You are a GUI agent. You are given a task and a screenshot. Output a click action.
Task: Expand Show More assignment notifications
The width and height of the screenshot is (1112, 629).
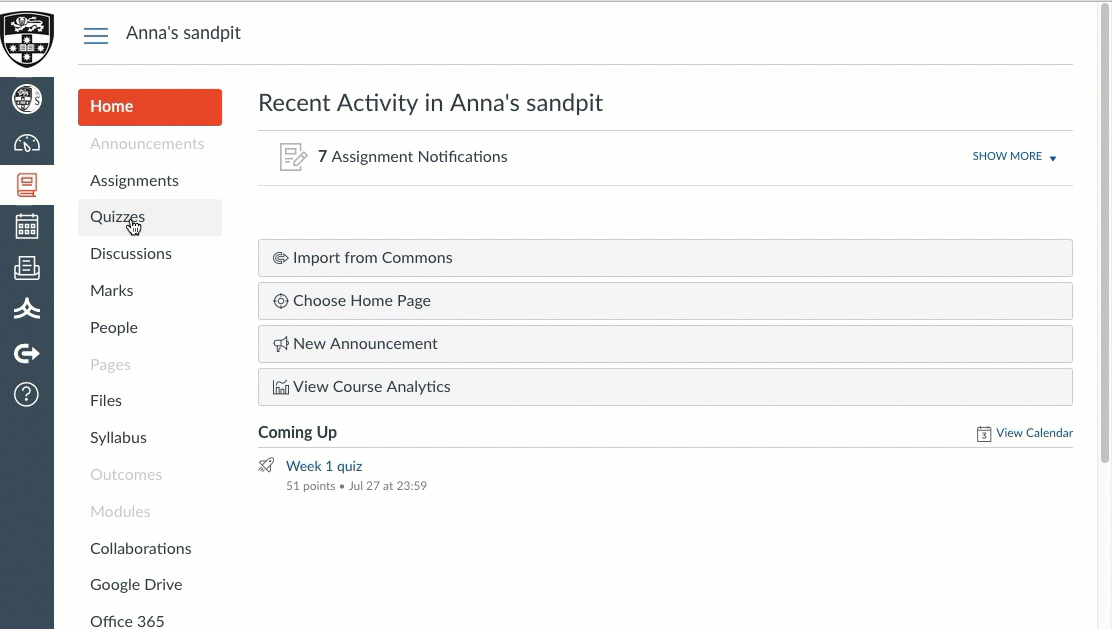1014,157
